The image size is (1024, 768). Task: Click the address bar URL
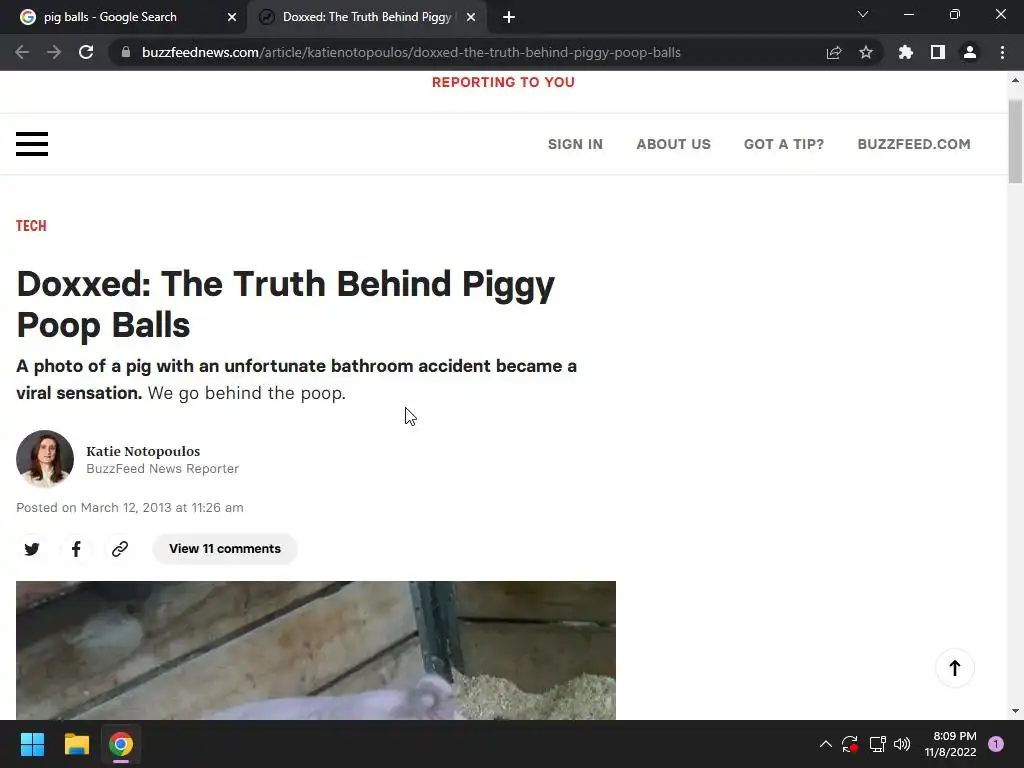click(x=411, y=52)
